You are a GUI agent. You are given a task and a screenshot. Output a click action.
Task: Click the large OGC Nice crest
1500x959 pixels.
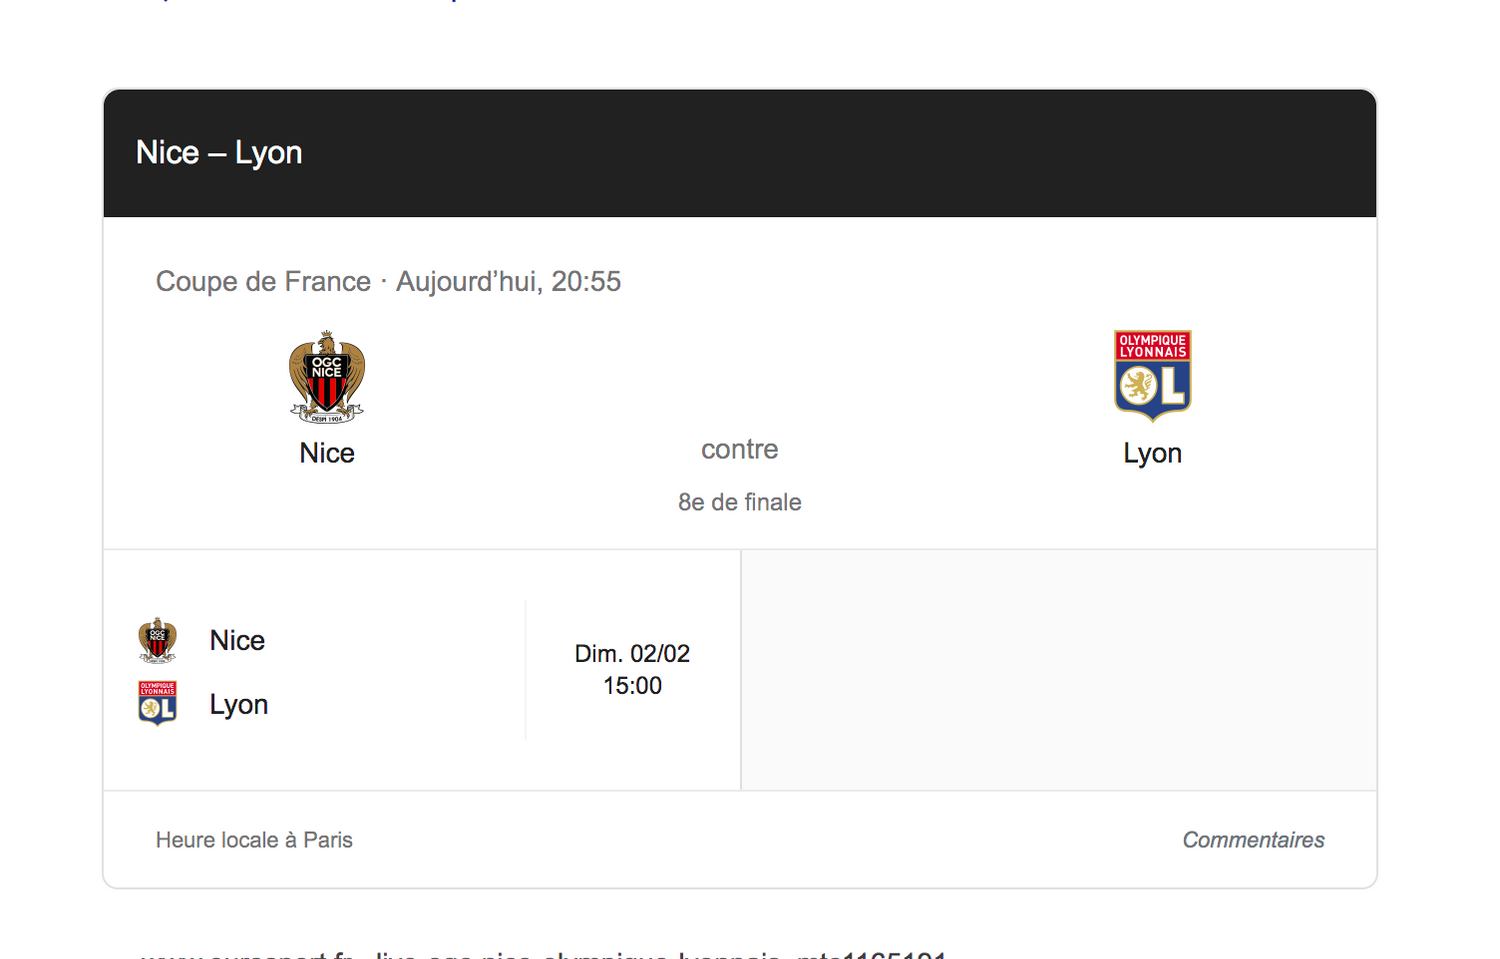click(327, 377)
